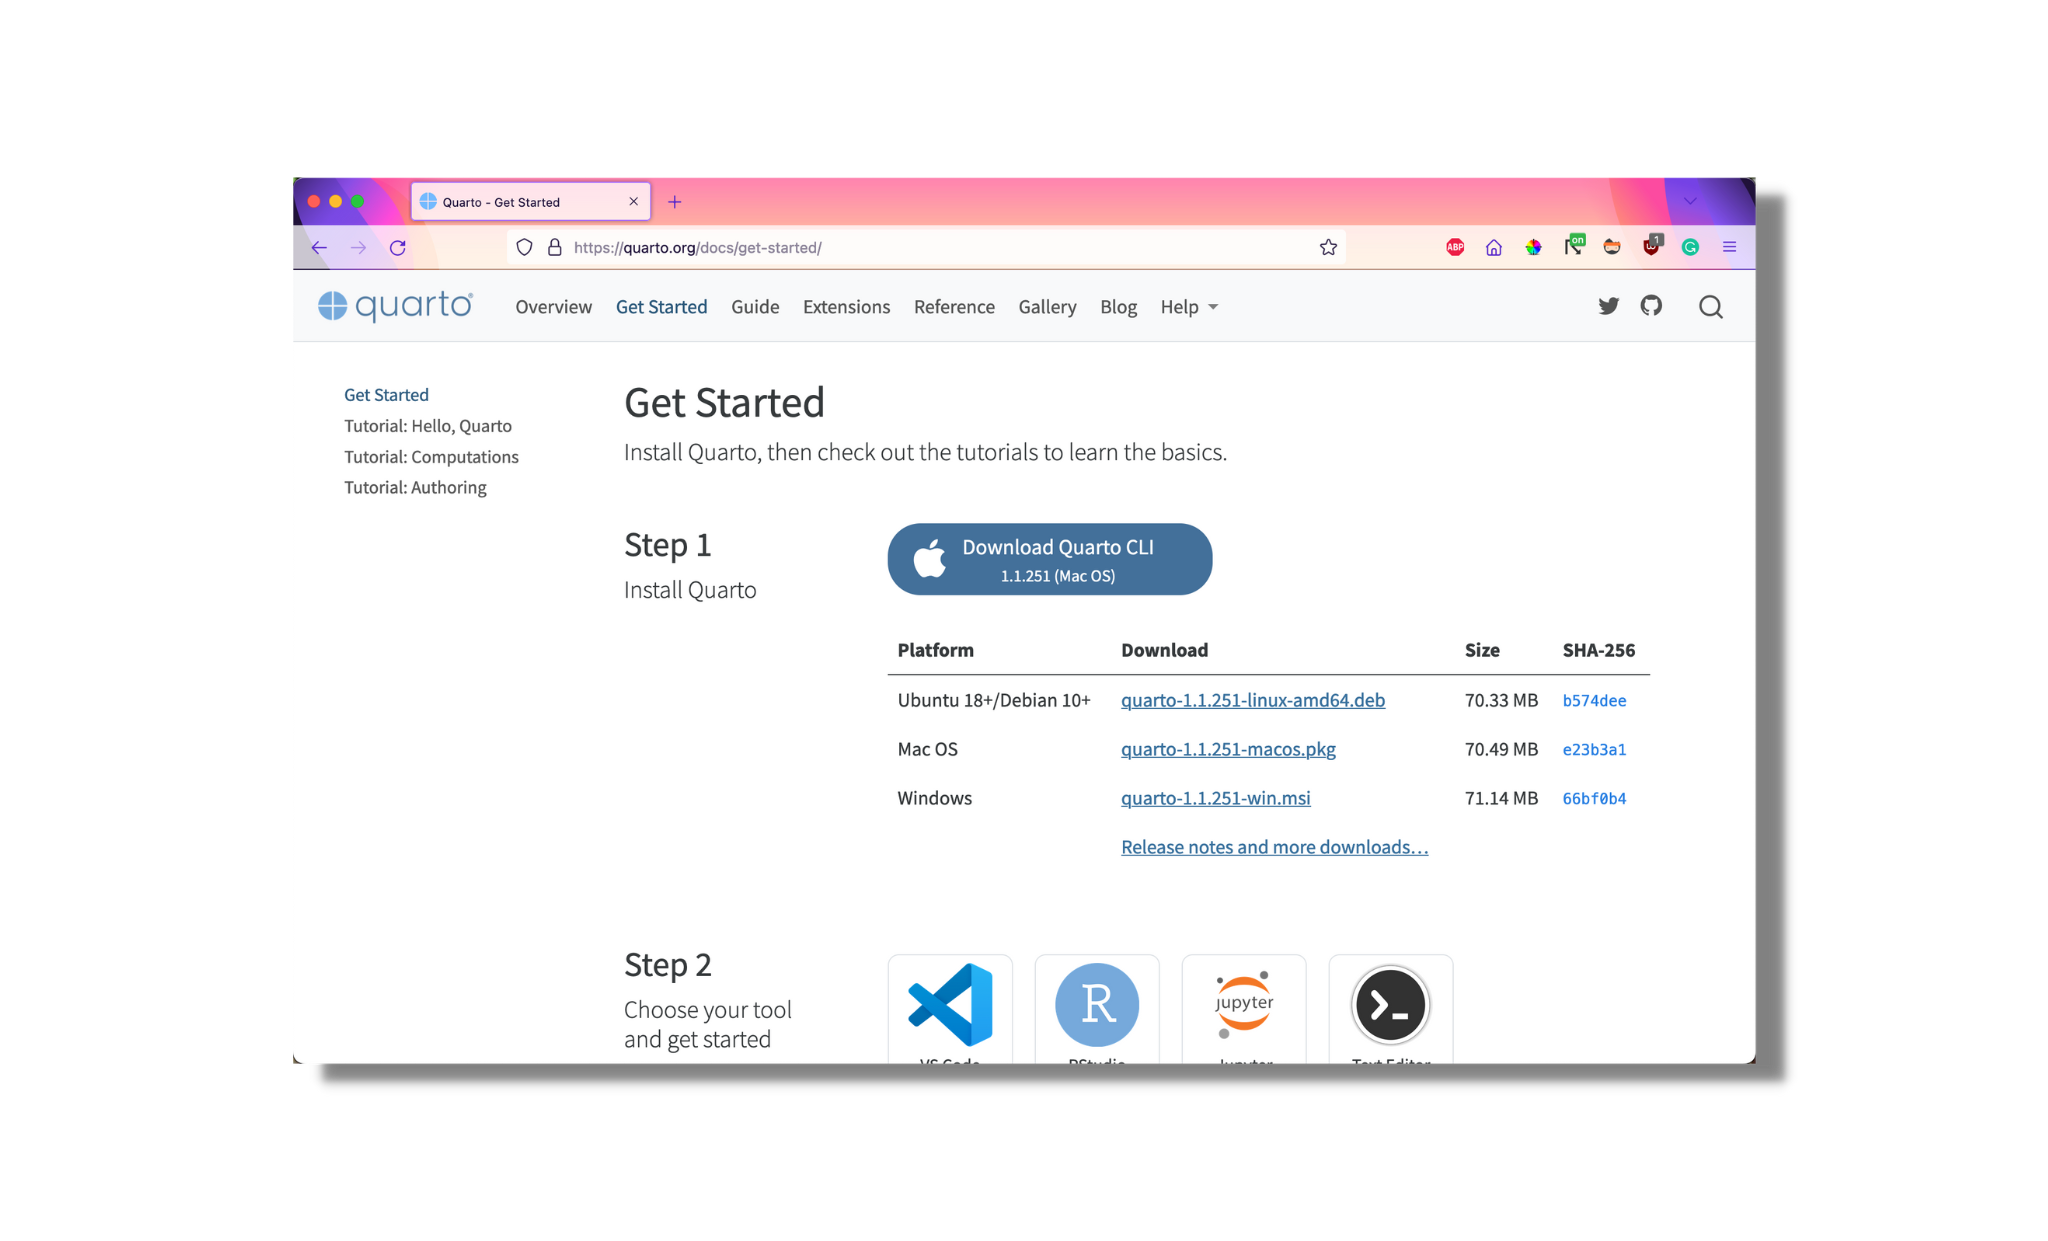Open the list all tabs chevron
2048x1241 pixels.
click(1690, 201)
